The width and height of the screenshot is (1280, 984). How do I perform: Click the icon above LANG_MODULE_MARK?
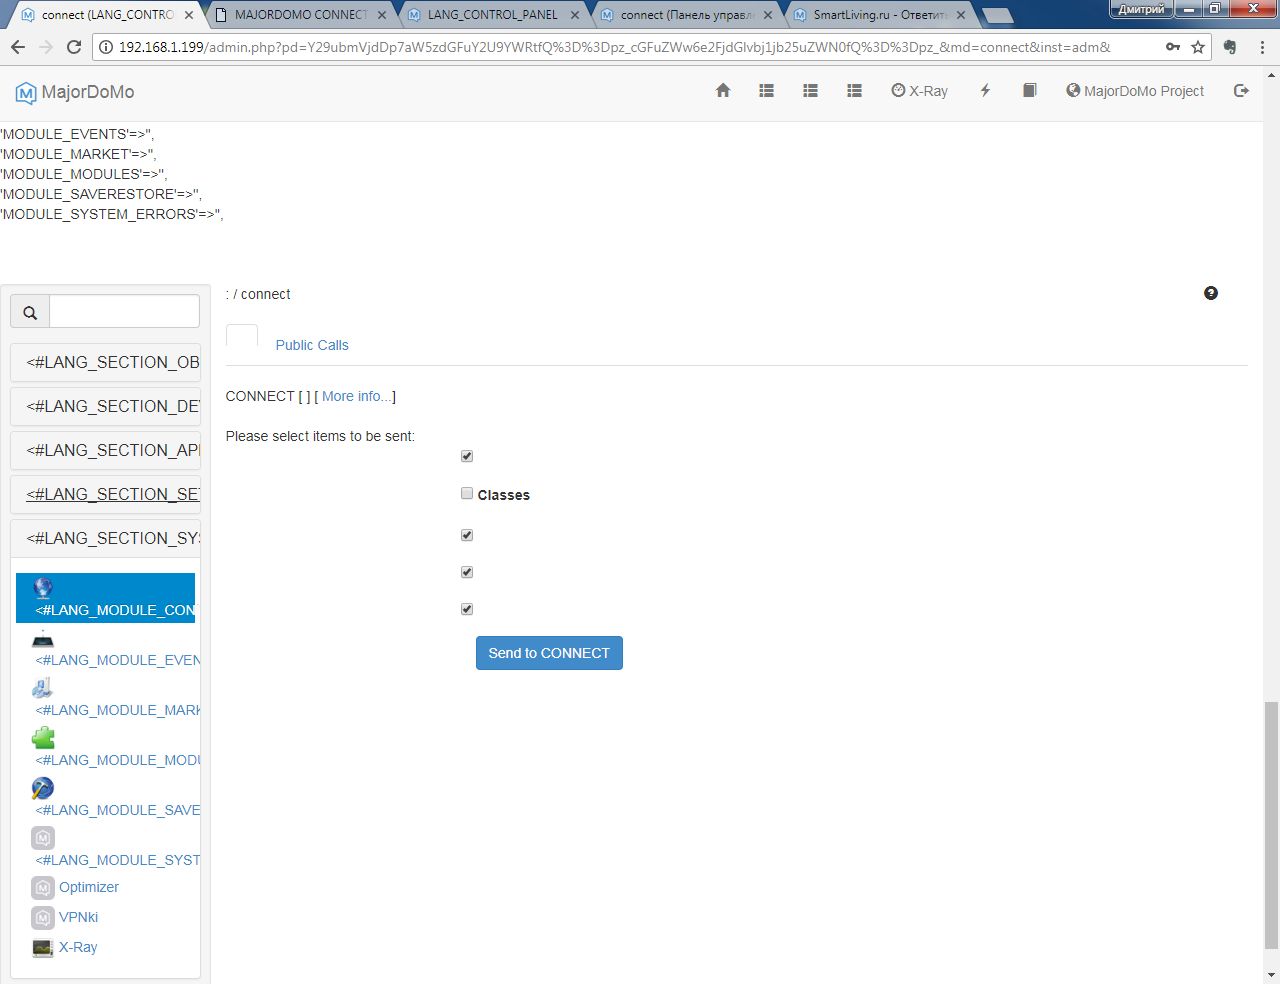42,688
